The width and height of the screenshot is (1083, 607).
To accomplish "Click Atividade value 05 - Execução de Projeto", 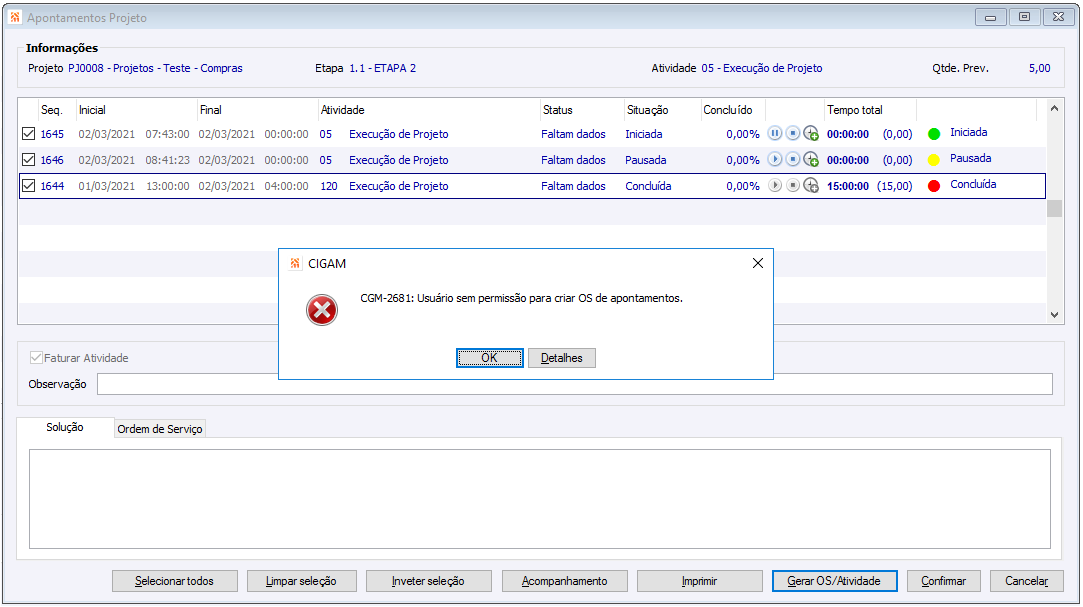I will click(x=762, y=68).
